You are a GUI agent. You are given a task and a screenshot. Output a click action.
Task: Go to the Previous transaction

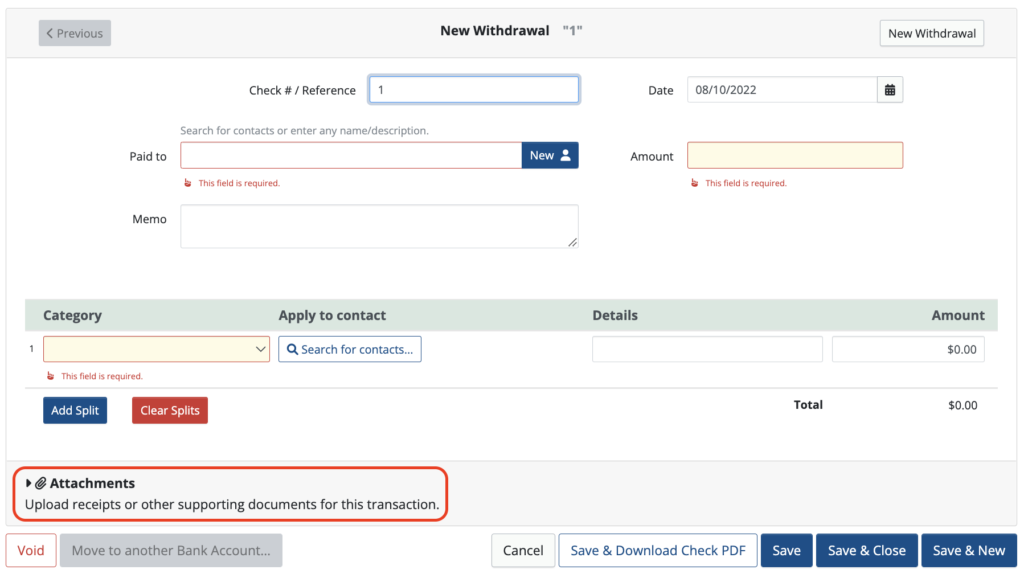tap(75, 33)
